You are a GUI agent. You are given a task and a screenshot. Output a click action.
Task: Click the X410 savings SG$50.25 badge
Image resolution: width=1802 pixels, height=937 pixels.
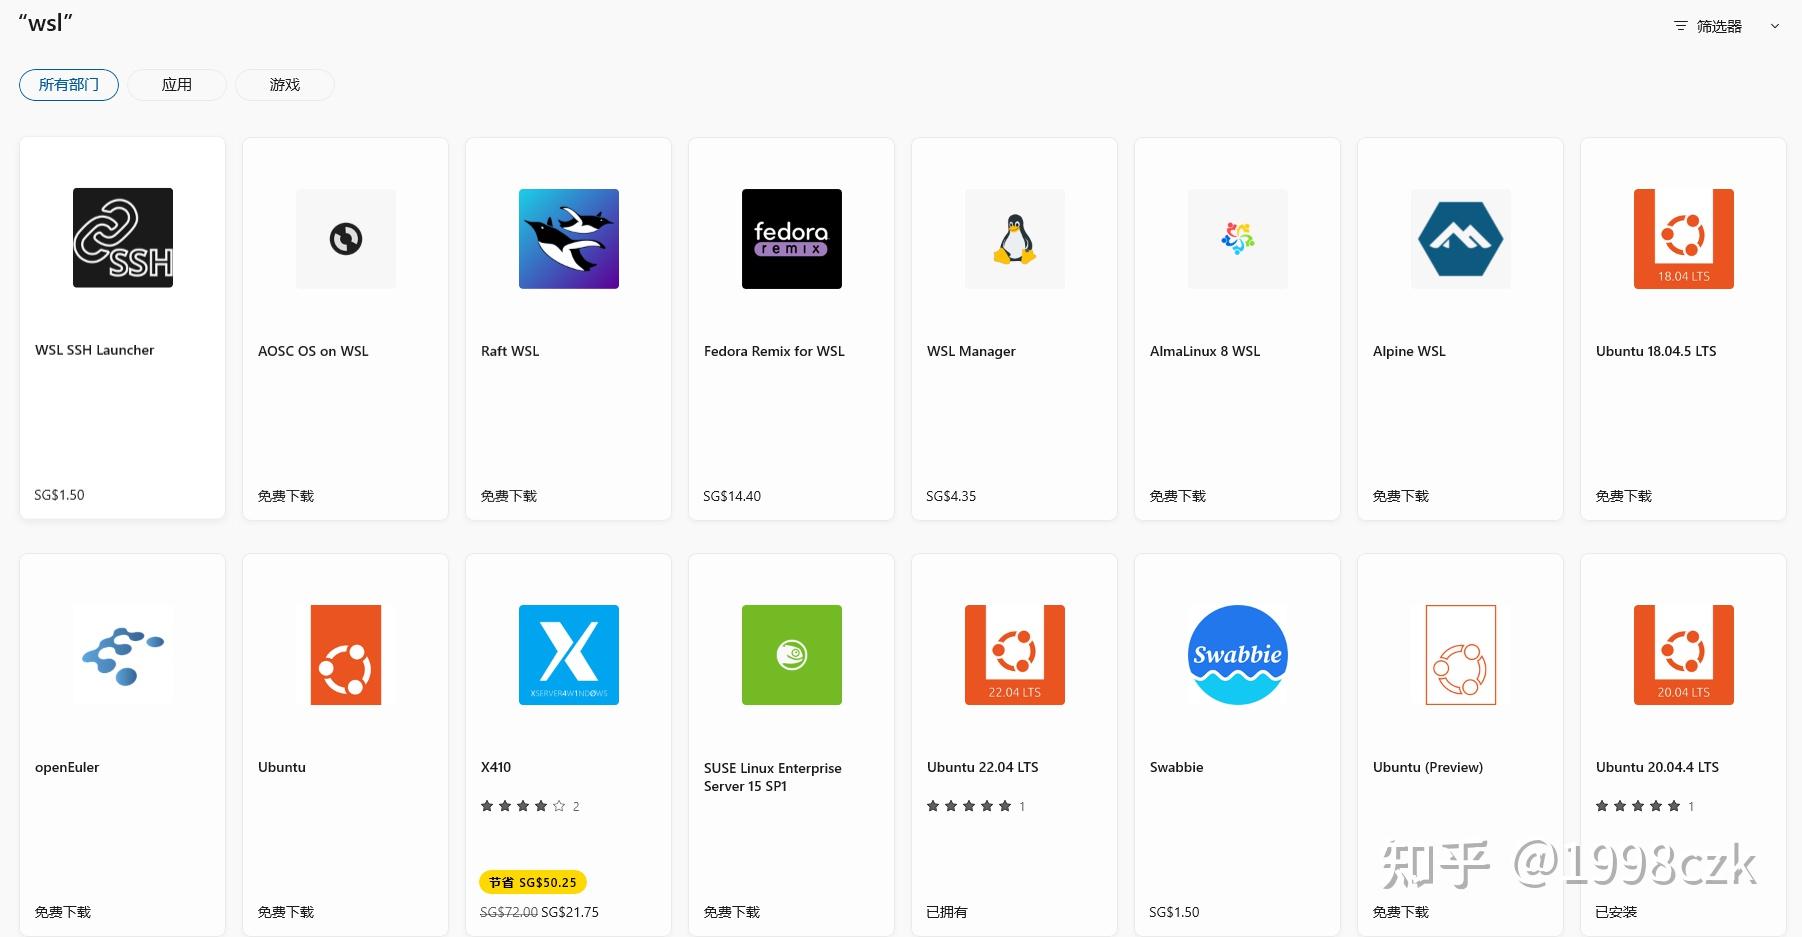pyautogui.click(x=533, y=882)
